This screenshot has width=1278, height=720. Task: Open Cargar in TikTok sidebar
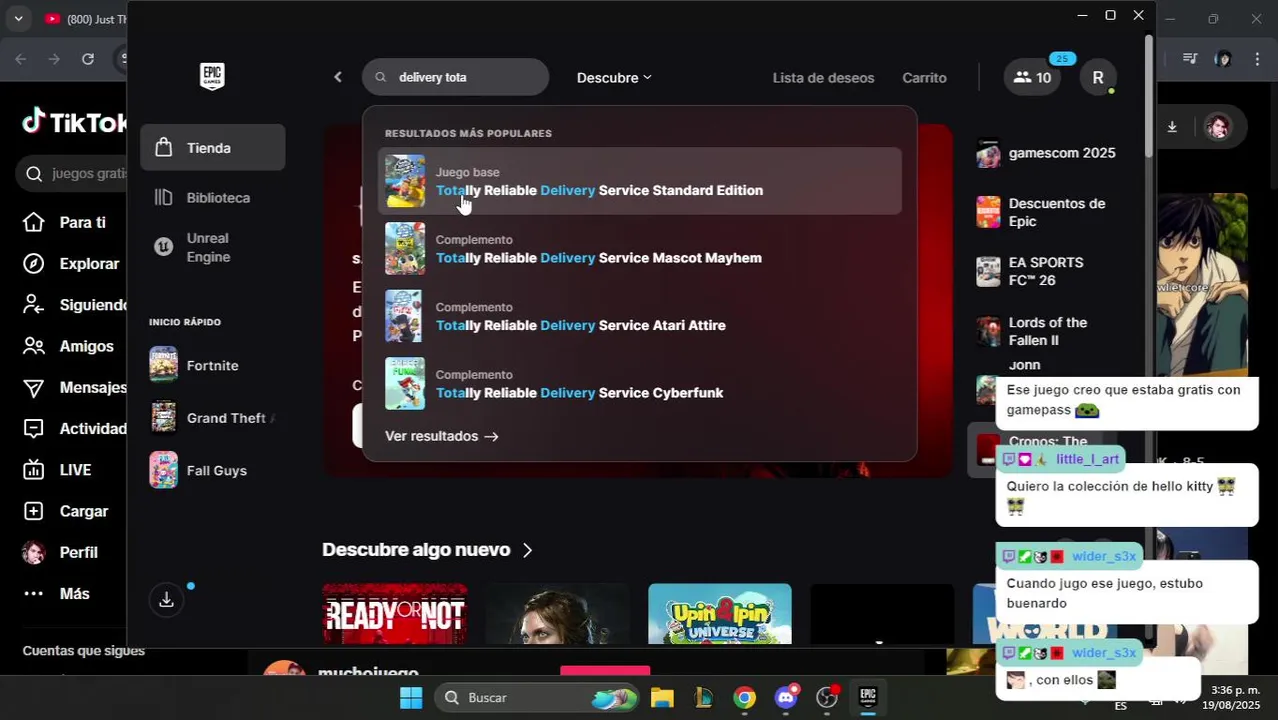(x=65, y=511)
